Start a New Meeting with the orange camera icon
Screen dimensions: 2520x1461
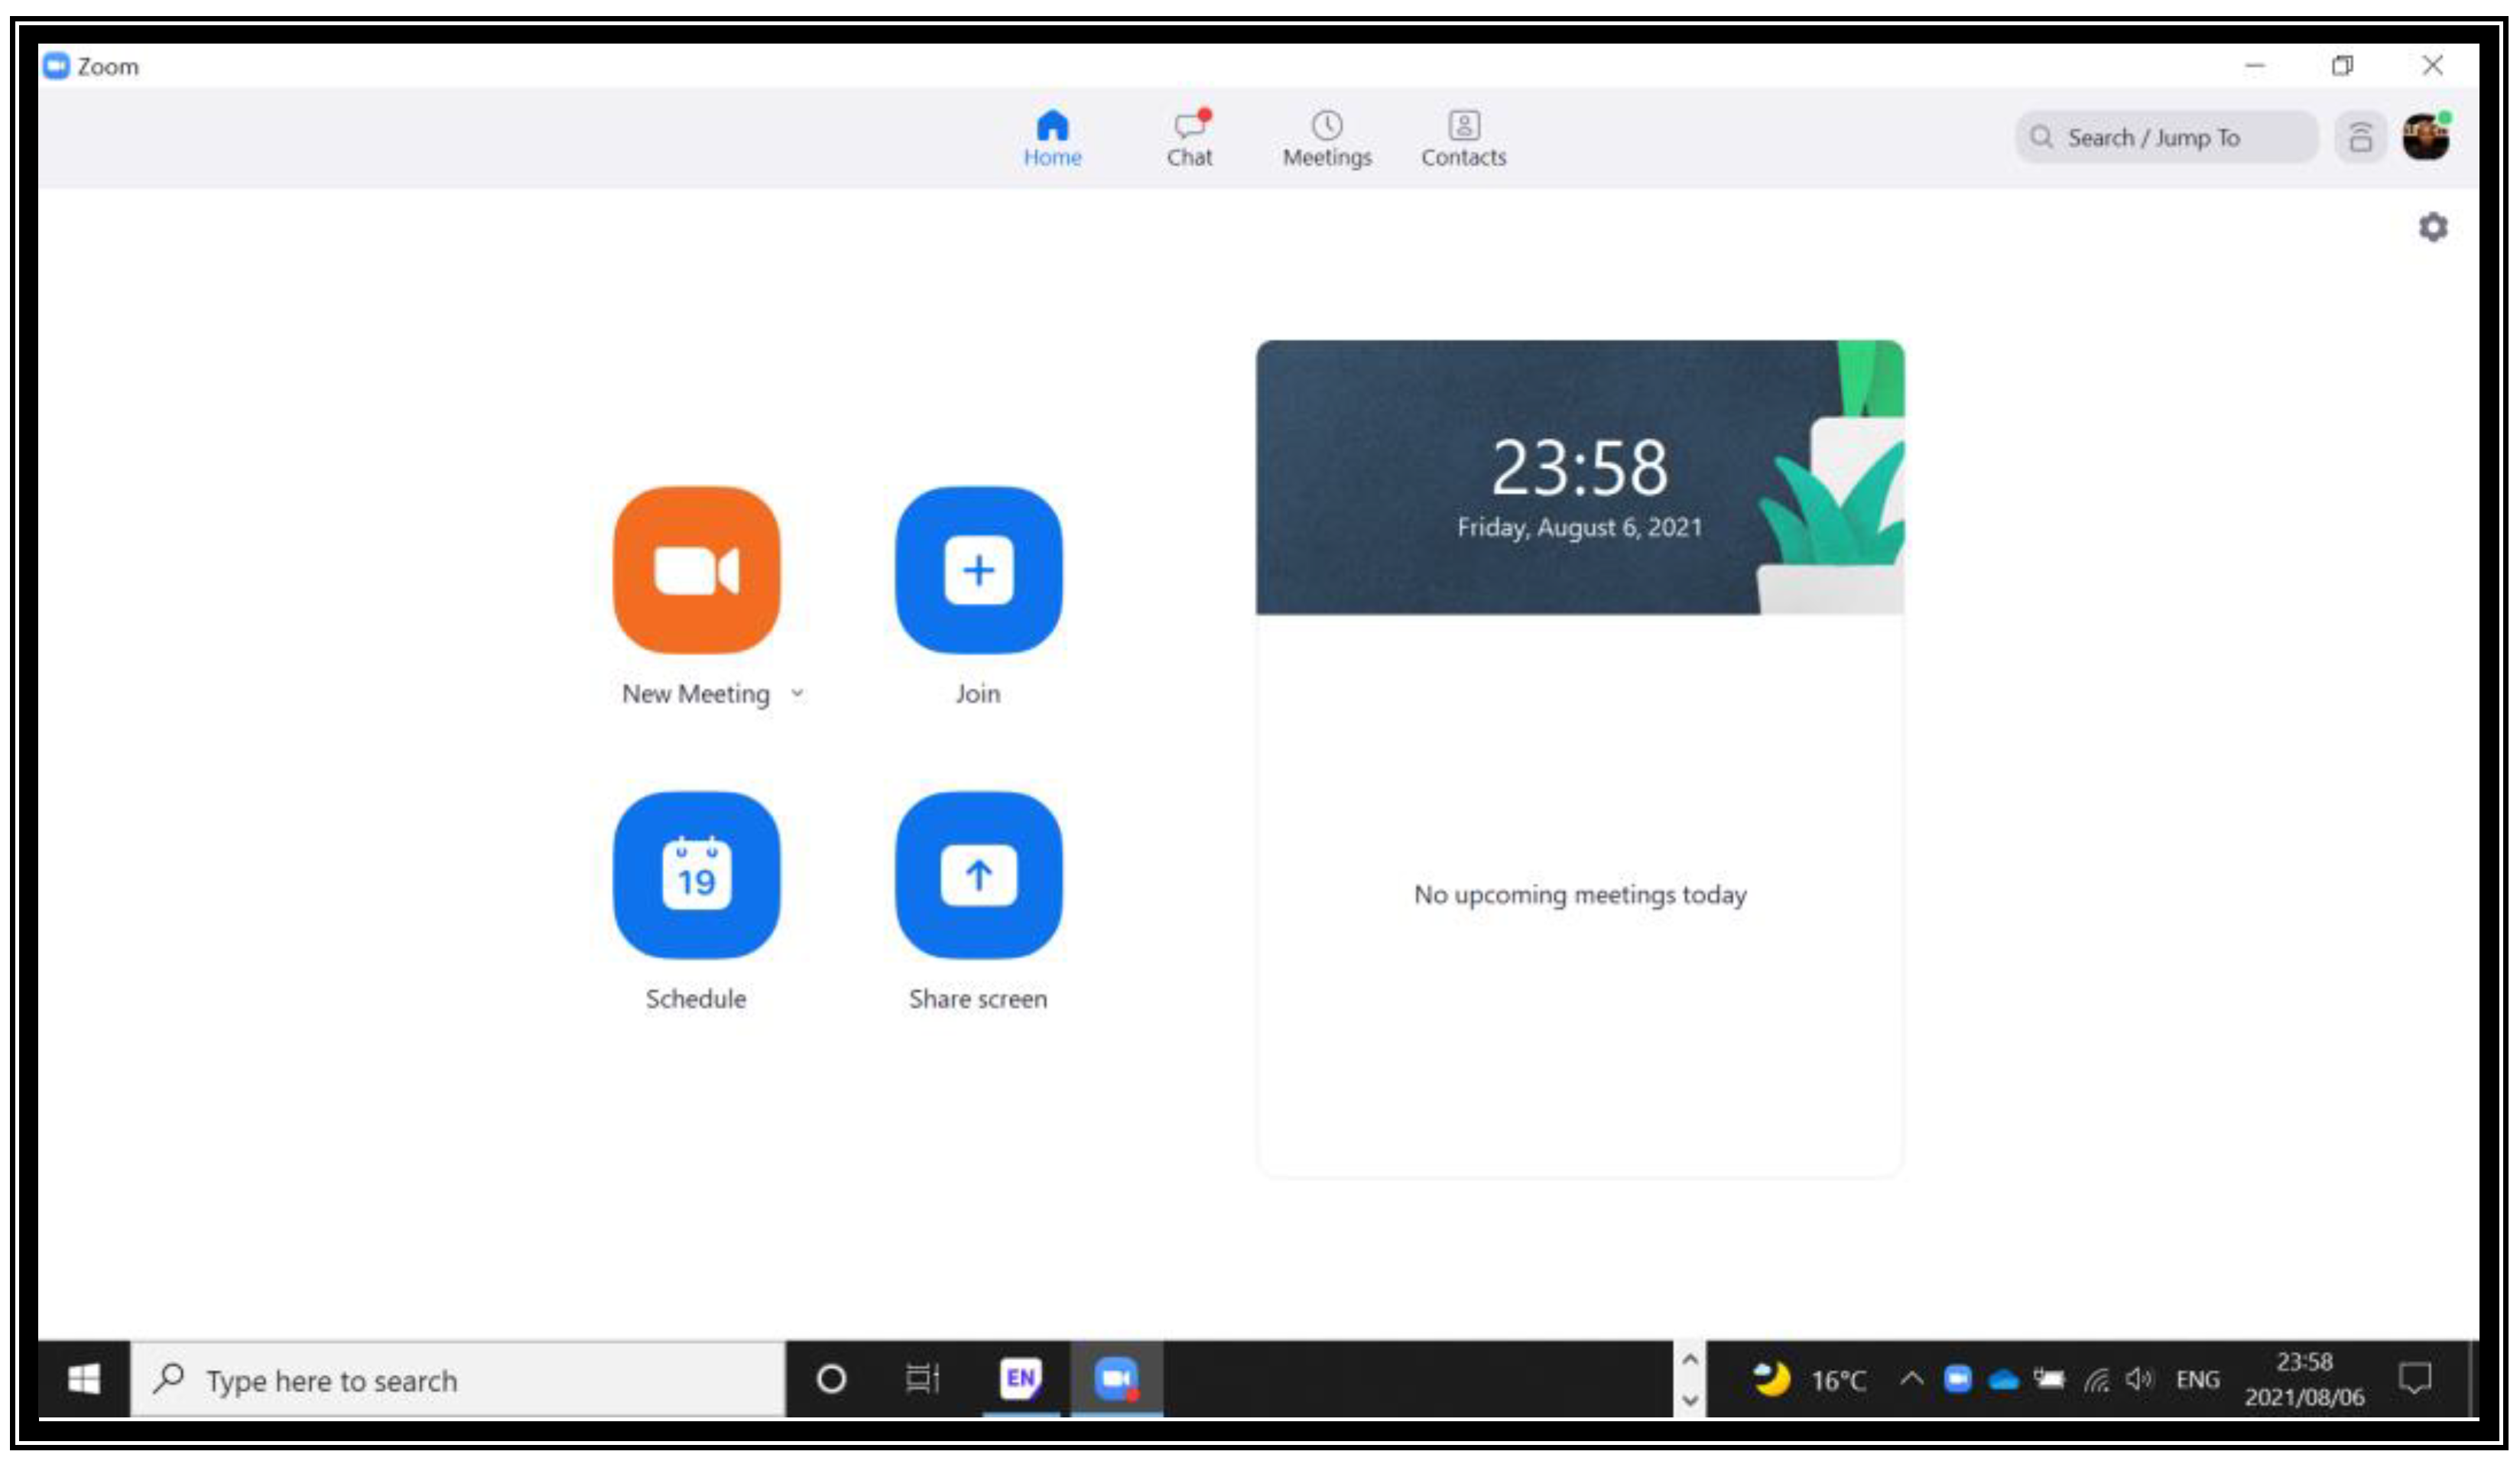[696, 570]
